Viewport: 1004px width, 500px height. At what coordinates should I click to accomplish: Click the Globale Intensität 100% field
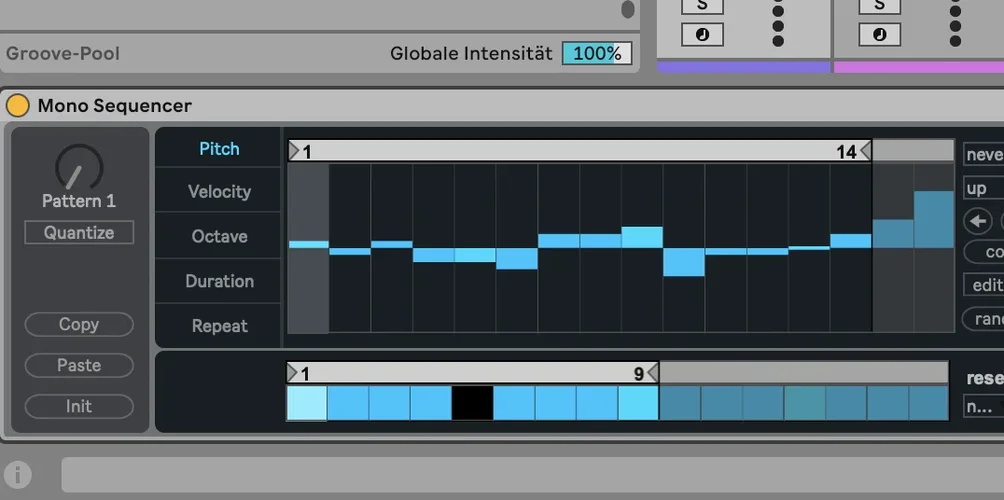(x=597, y=54)
